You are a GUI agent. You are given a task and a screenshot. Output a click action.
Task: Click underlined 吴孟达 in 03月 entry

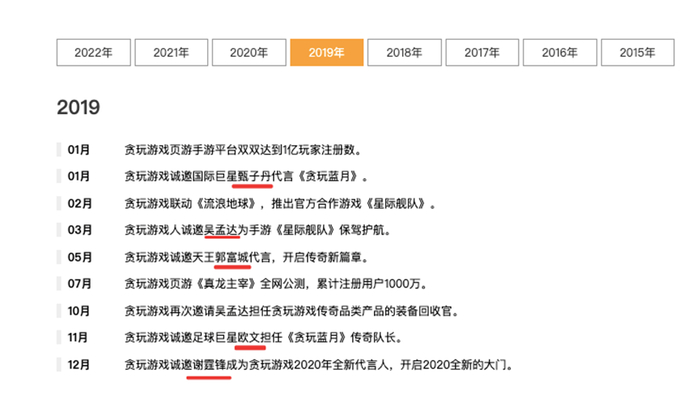pos(221,230)
